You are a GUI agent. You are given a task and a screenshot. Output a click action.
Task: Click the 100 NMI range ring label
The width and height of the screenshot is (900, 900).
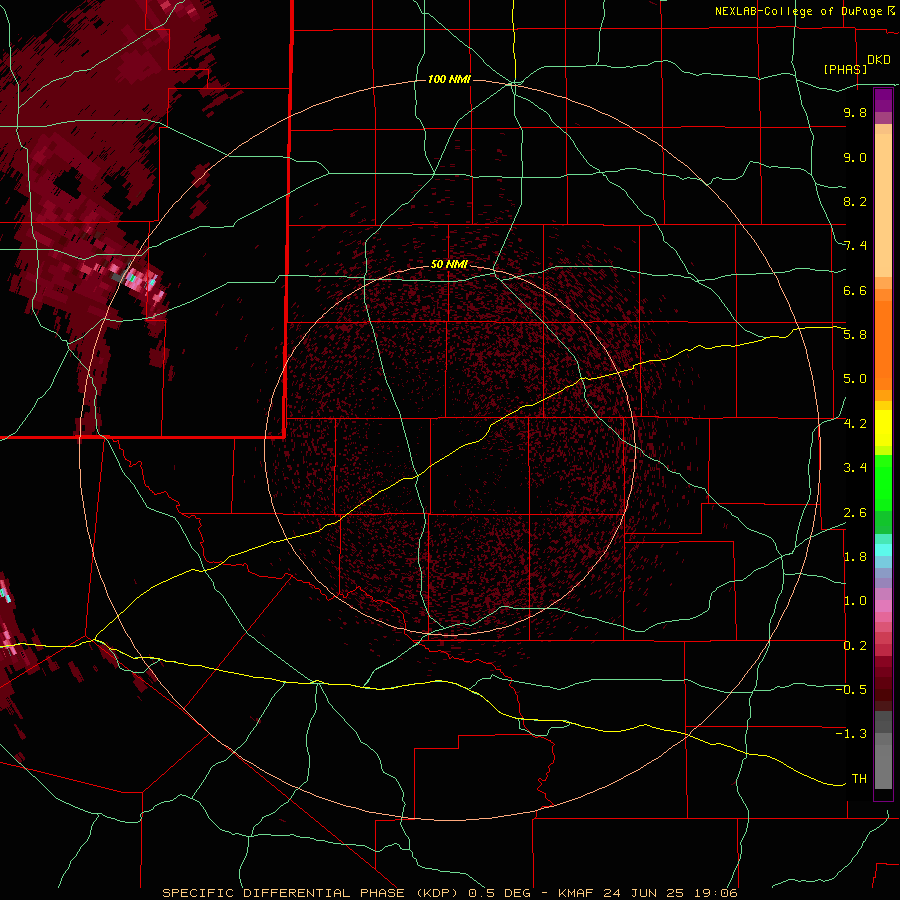[449, 79]
